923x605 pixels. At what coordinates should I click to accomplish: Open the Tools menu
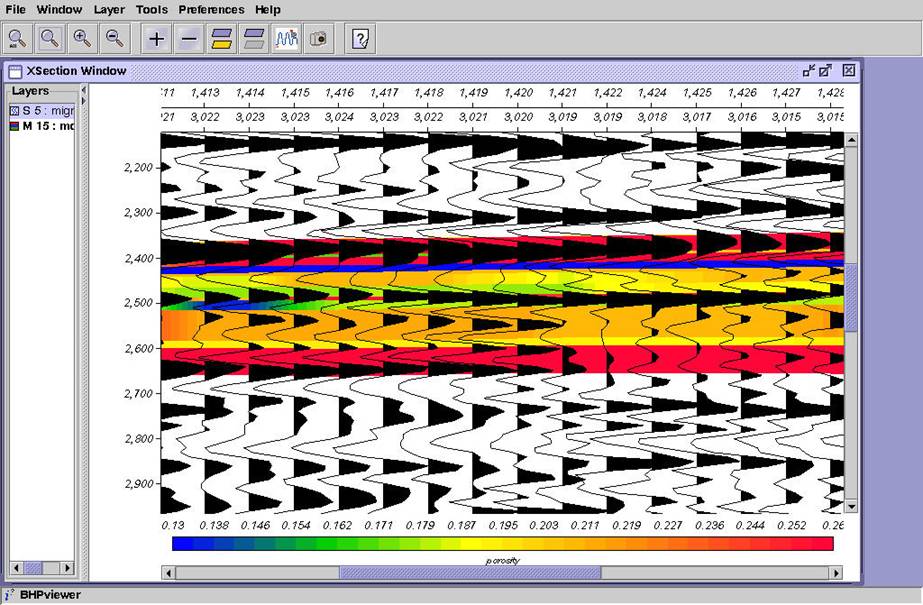click(x=151, y=9)
